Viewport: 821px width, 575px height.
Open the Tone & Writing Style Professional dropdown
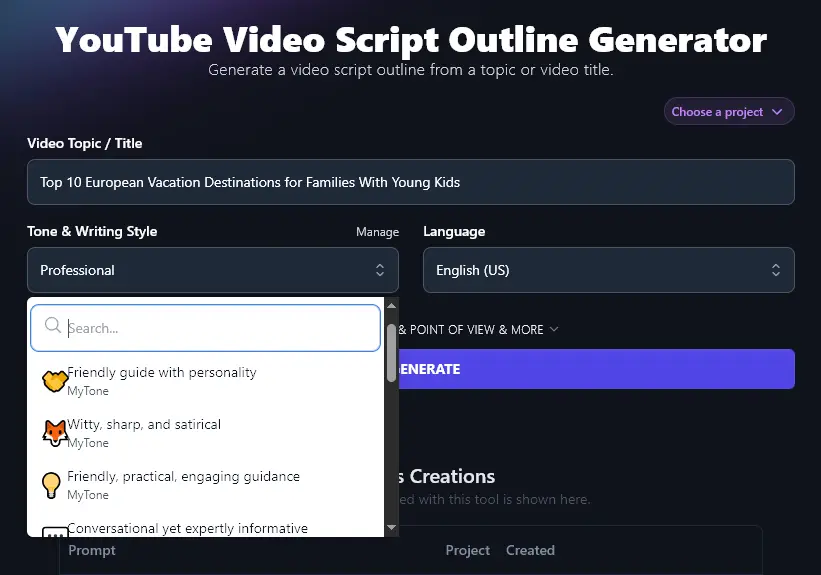point(213,270)
